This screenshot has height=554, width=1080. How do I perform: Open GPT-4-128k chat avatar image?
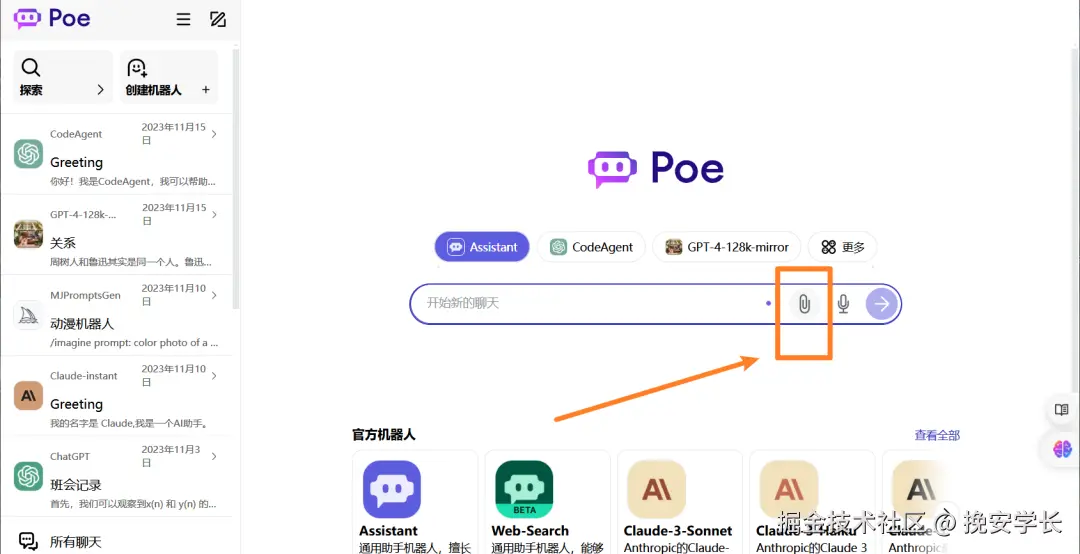(x=28, y=234)
